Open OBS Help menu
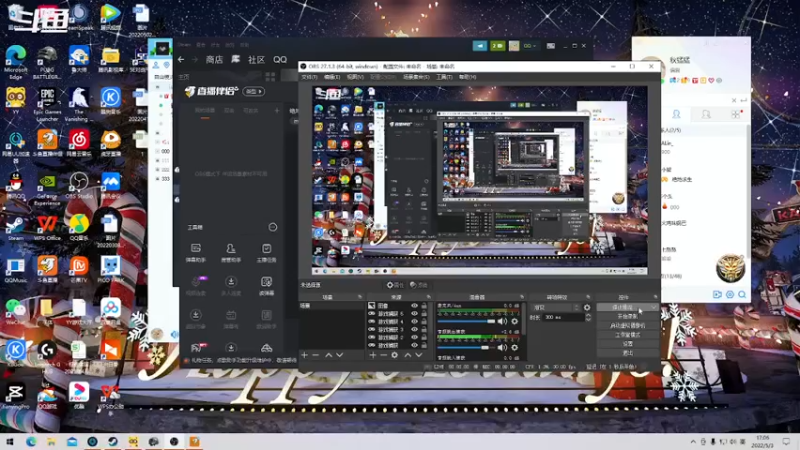 click(x=467, y=77)
